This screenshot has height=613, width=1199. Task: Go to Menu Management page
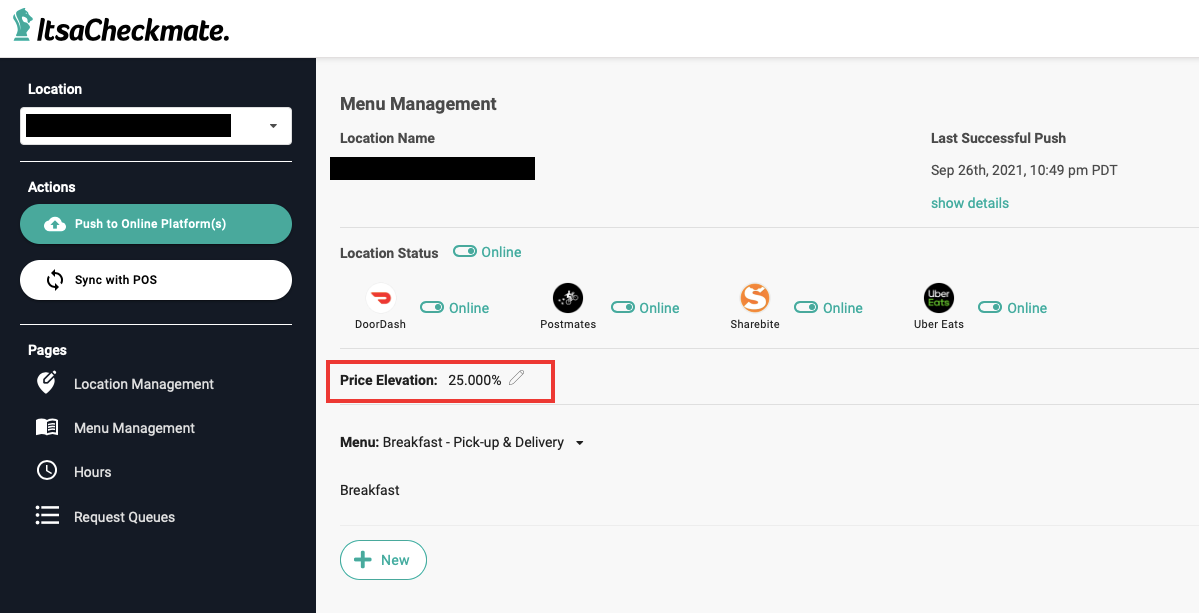[134, 428]
